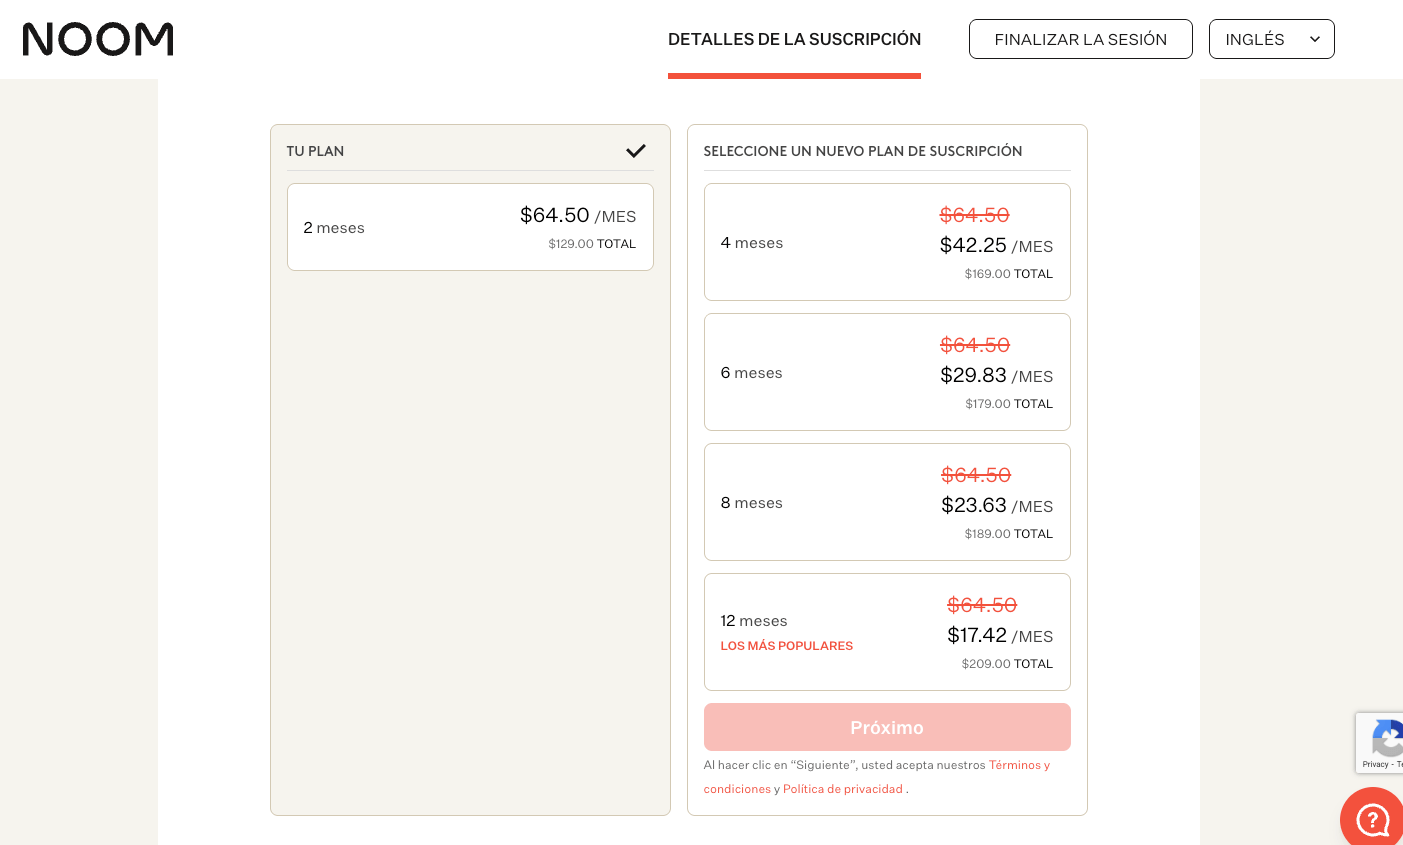Open the help chat bubble icon
The width and height of the screenshot is (1403, 845).
pyautogui.click(x=1374, y=819)
